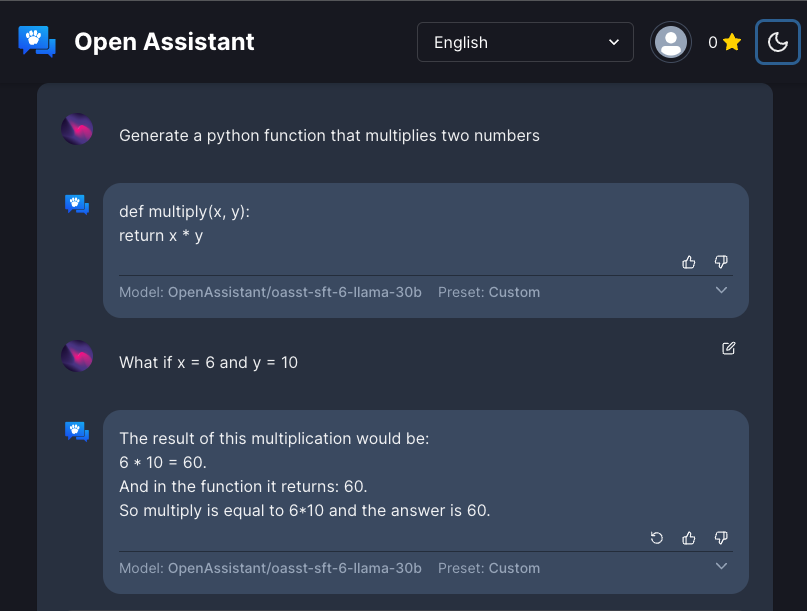The image size is (807, 611).
Task: Edit the "What if x = 6" message
Action: click(x=728, y=348)
